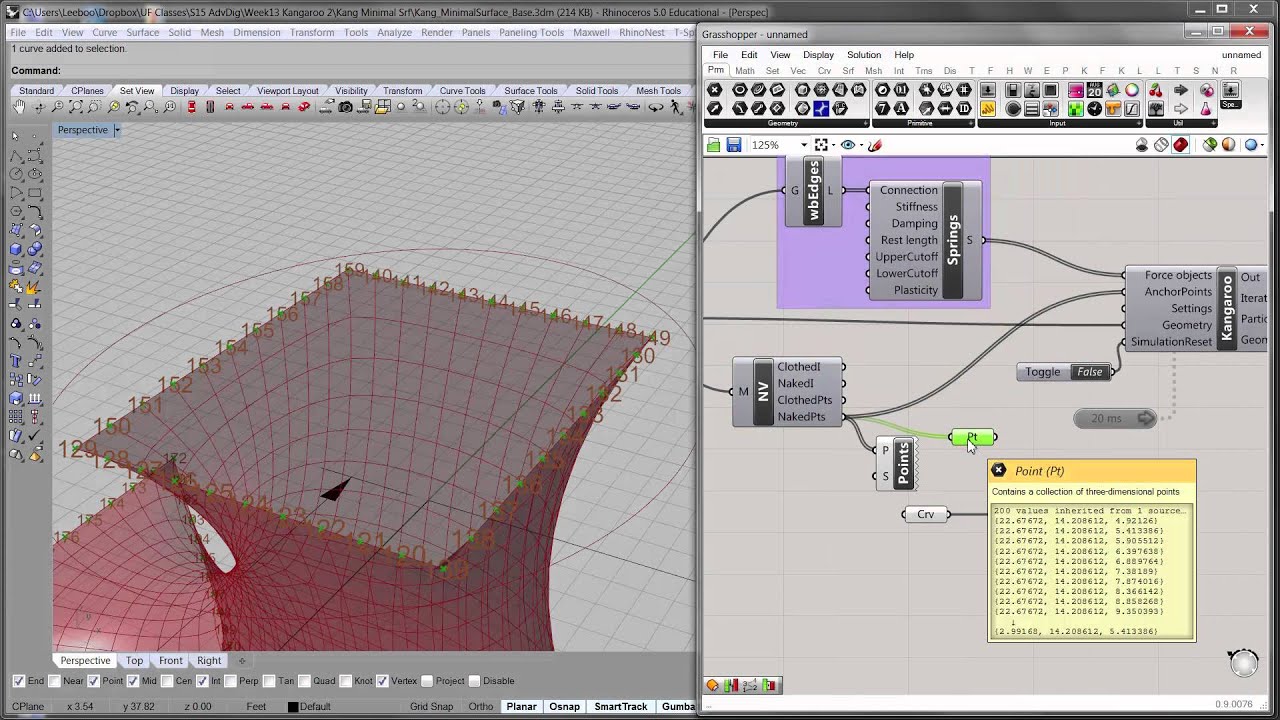The height and width of the screenshot is (720, 1280).
Task: Click the red preview mode icon in Grasshopper
Action: (1180, 145)
